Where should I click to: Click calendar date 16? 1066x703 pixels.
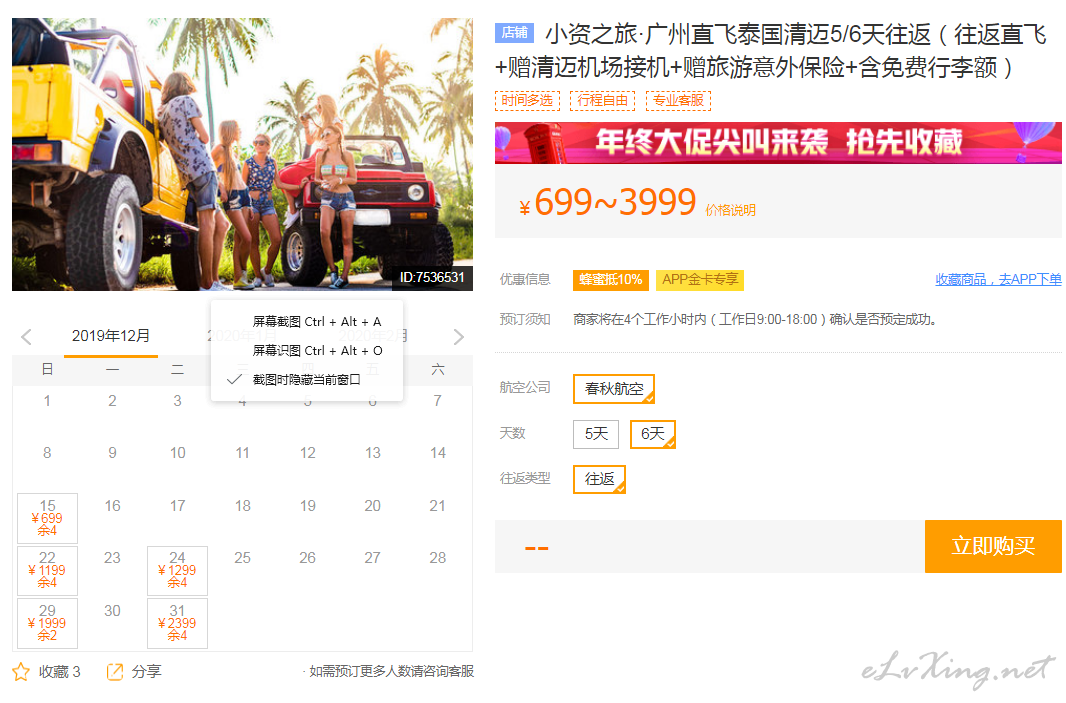tap(112, 506)
